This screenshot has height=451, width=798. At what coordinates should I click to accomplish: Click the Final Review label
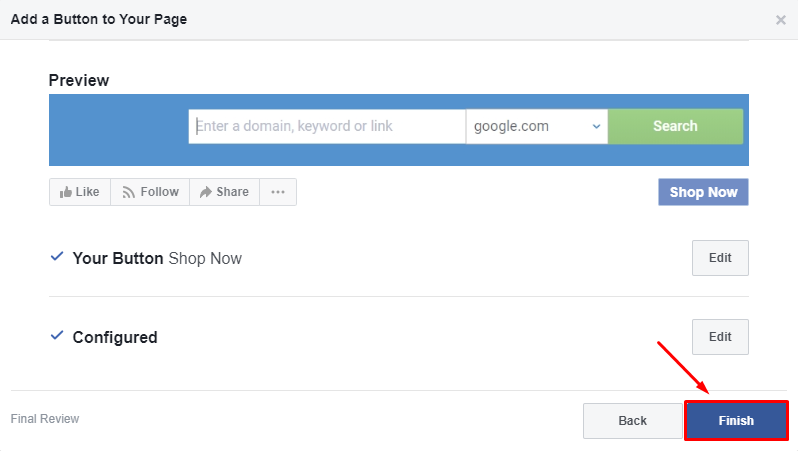[45, 419]
